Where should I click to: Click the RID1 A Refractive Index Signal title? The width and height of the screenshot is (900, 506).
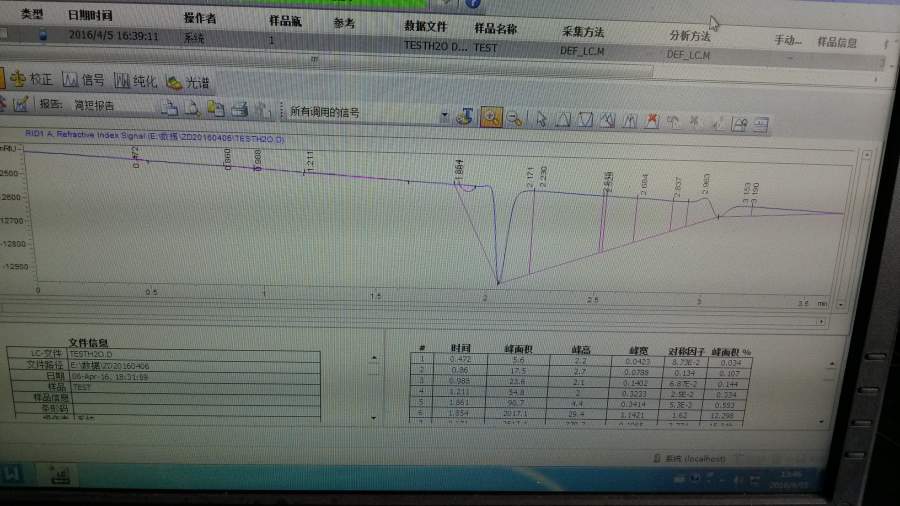[154, 136]
